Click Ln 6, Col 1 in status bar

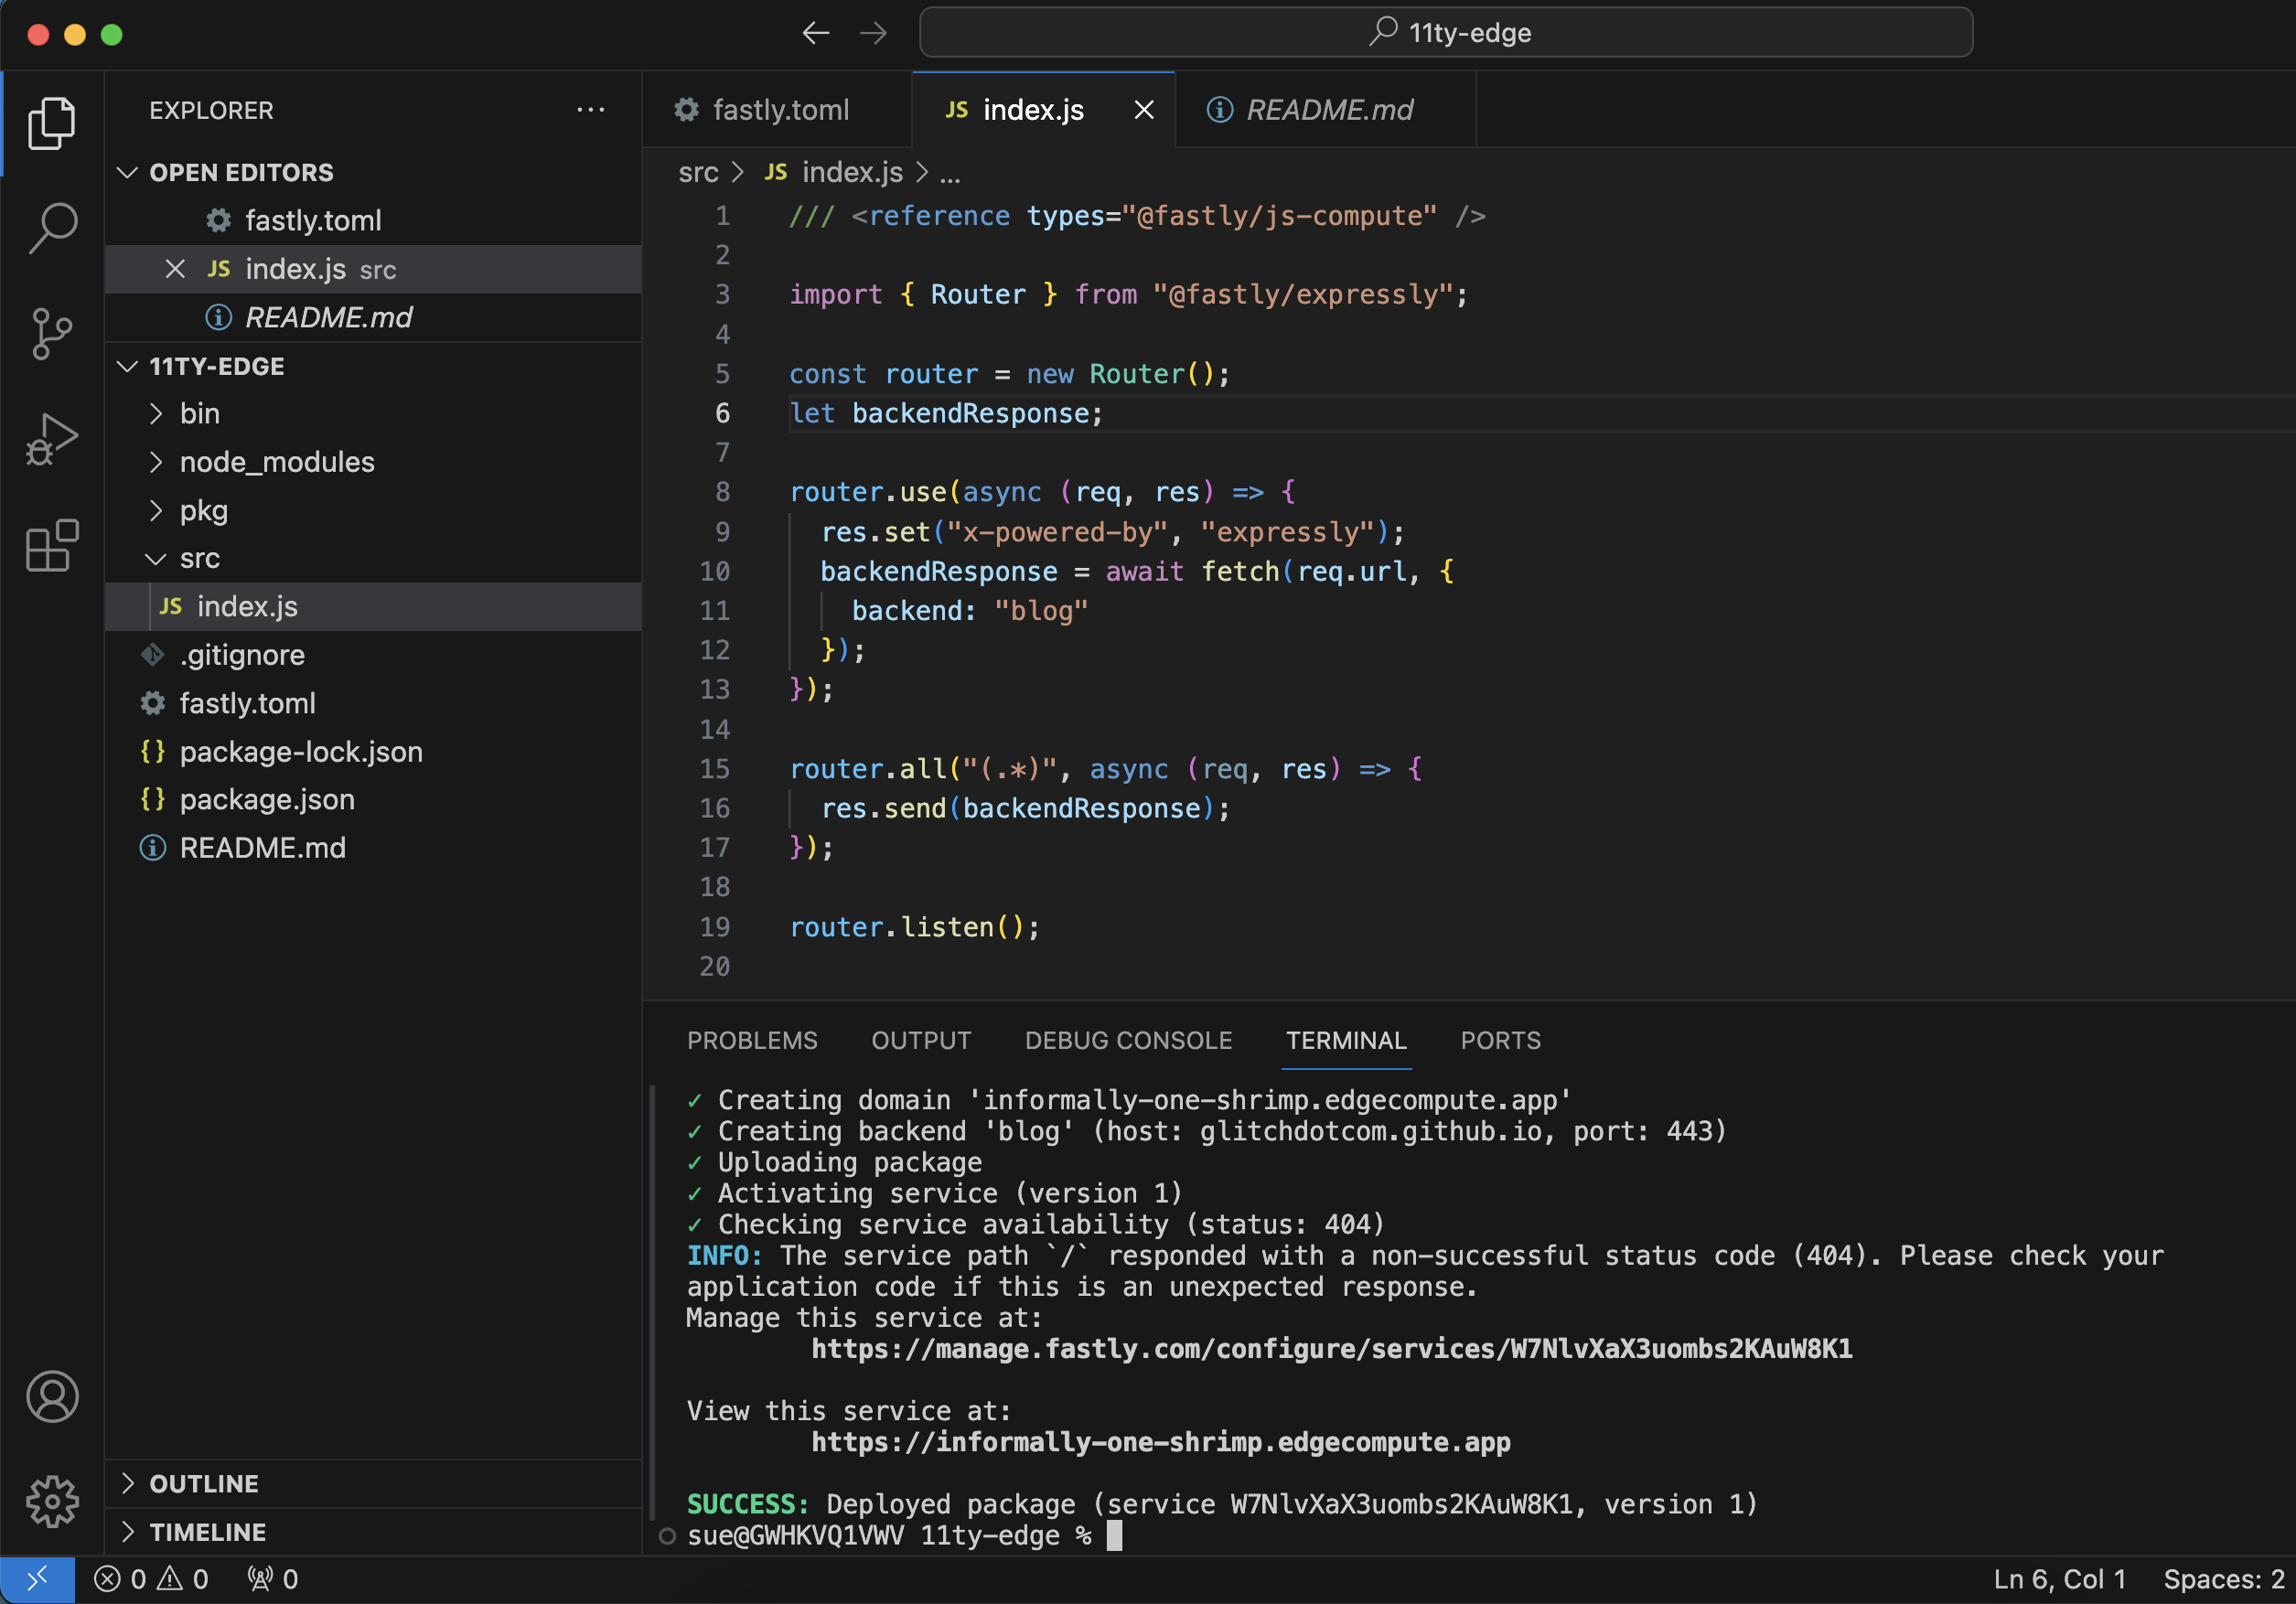tap(2059, 1579)
